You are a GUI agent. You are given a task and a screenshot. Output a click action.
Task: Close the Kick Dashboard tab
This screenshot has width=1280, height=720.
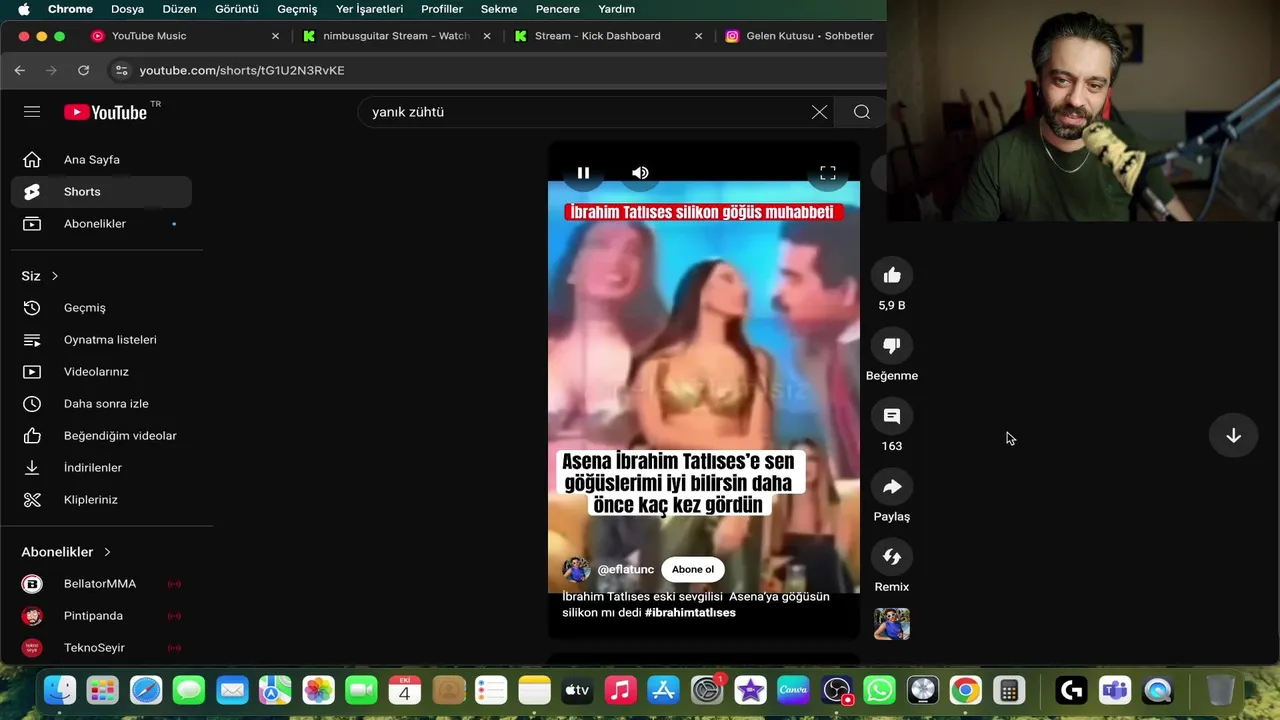pyautogui.click(x=699, y=36)
